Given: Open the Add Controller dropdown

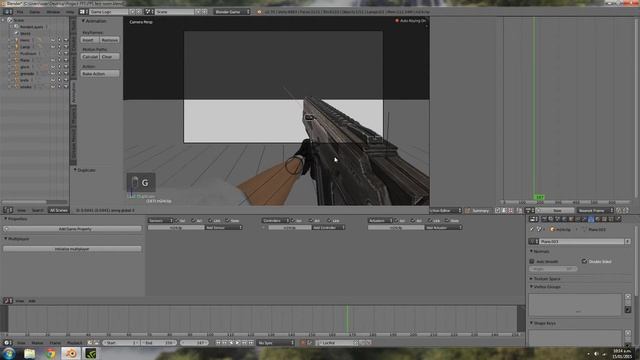Looking at the screenshot, I should coord(328,228).
